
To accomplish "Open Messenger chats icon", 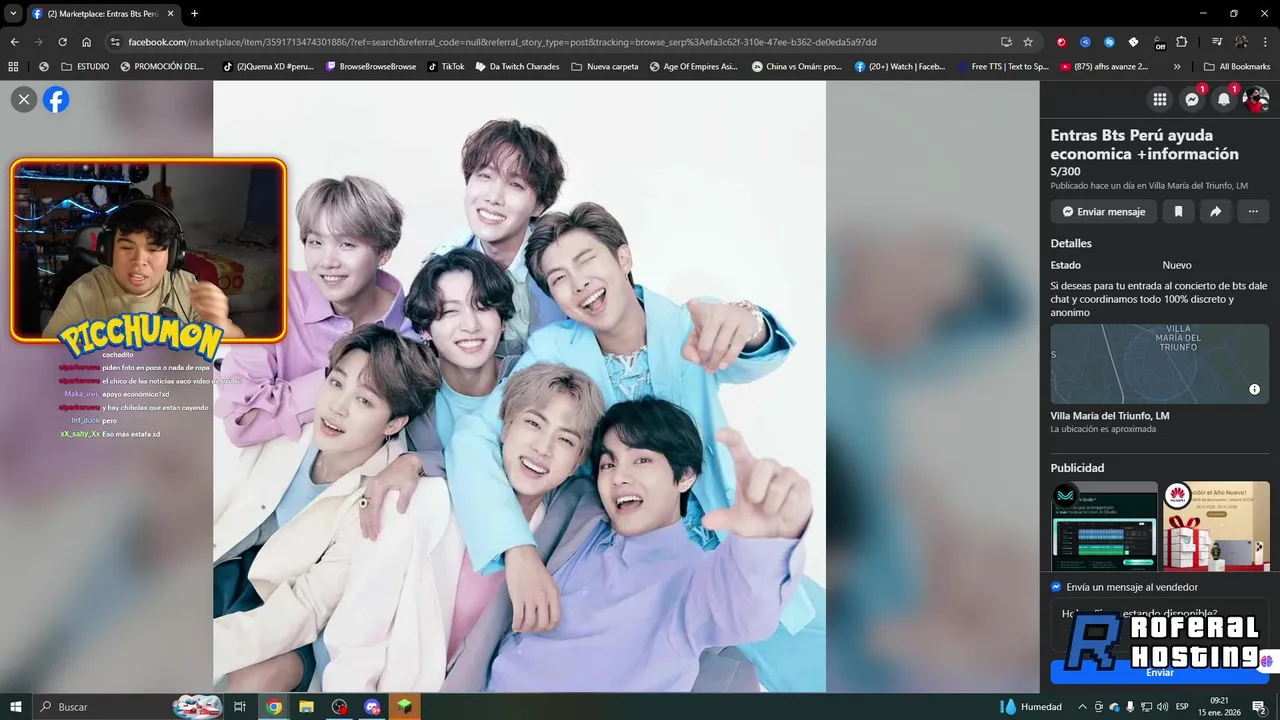I will 1192,99.
